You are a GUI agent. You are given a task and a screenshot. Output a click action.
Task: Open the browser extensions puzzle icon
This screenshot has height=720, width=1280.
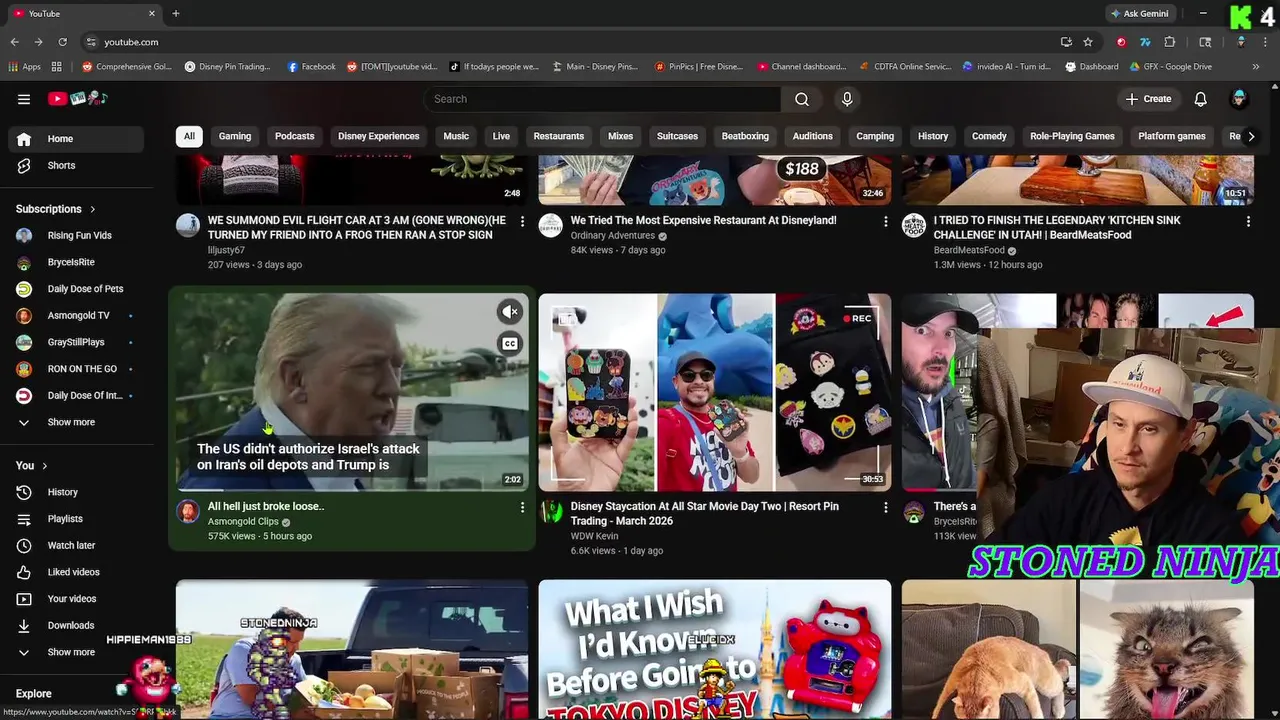pyautogui.click(x=1170, y=42)
